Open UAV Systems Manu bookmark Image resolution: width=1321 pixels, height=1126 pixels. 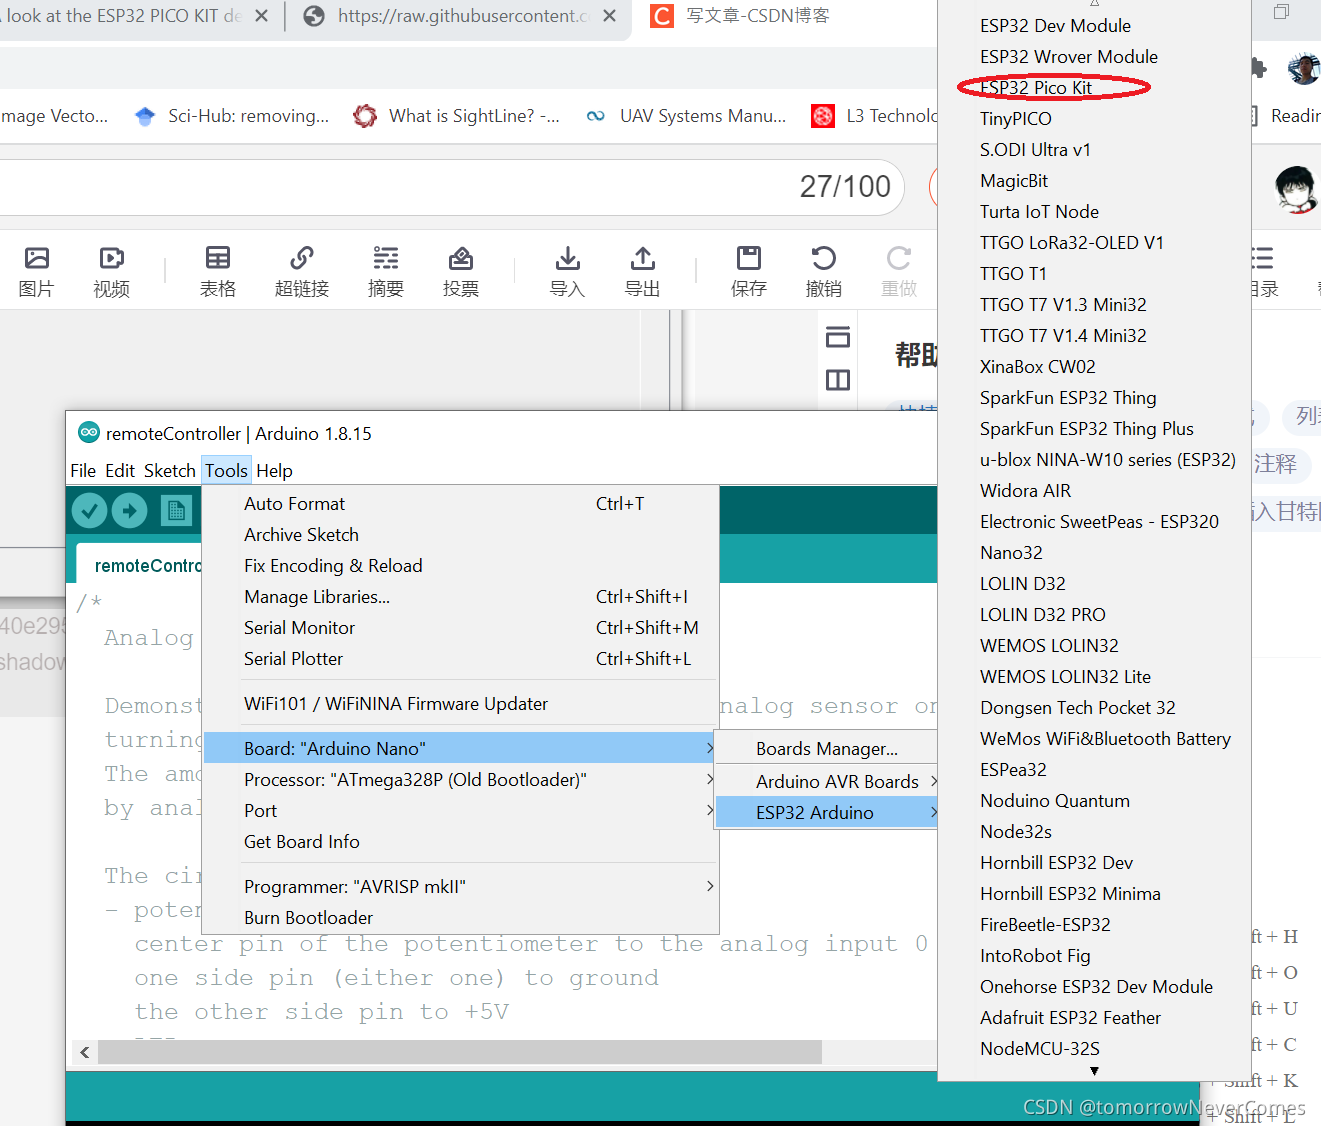[686, 116]
